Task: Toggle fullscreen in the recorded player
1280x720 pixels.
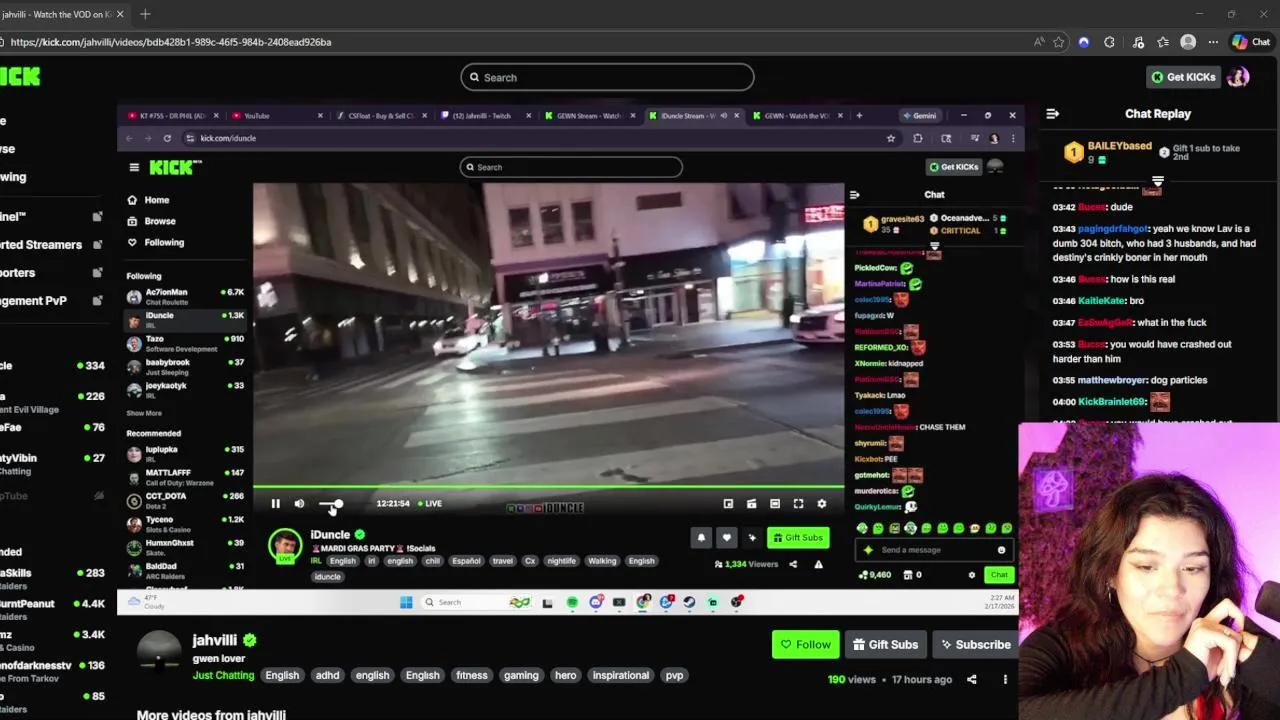Action: [798, 504]
